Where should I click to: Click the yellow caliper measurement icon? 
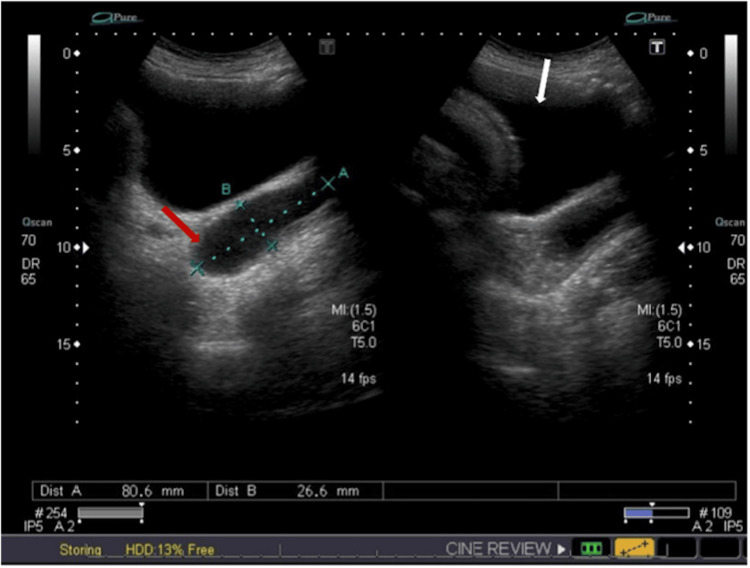634,549
